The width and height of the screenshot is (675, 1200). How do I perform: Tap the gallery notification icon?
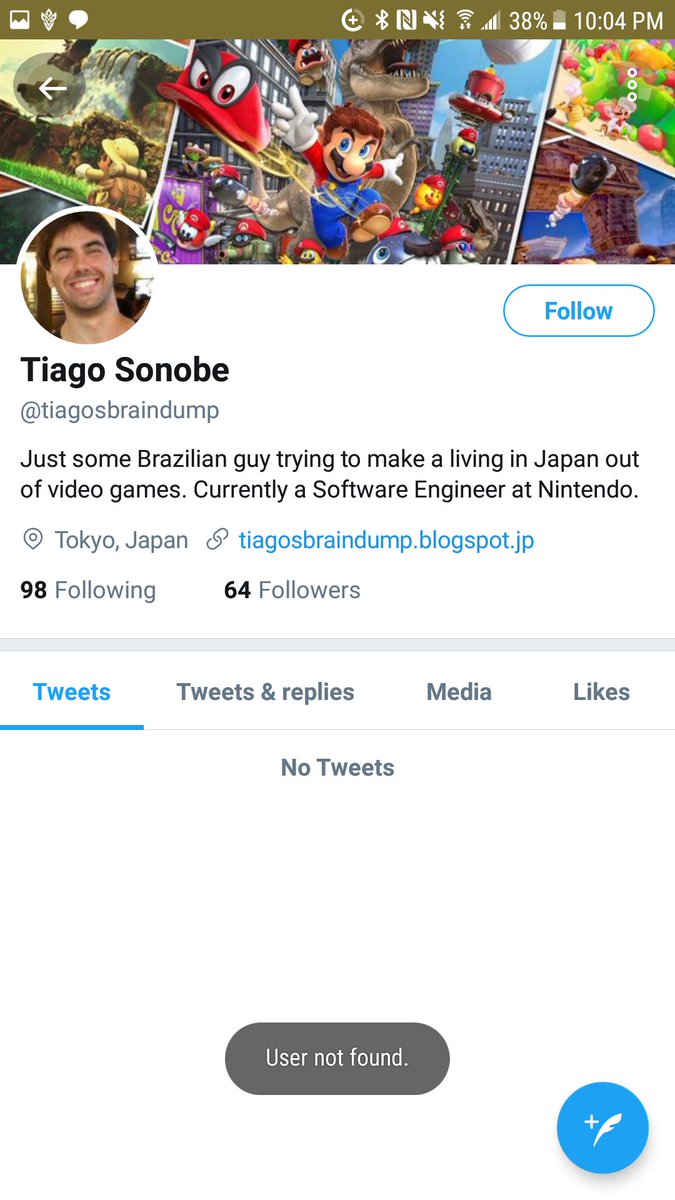click(20, 19)
